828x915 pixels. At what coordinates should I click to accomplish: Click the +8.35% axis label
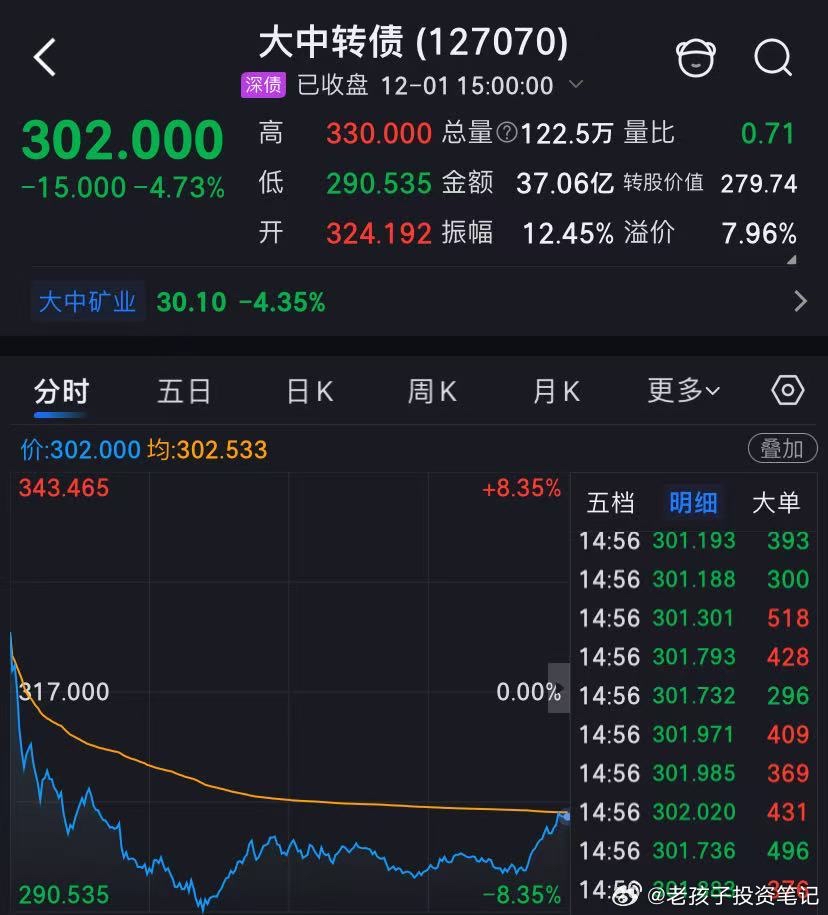522,488
